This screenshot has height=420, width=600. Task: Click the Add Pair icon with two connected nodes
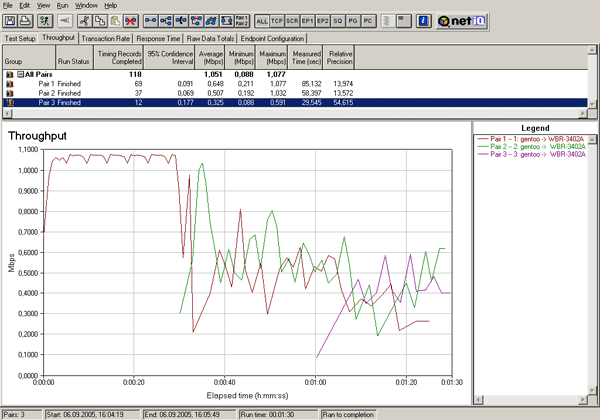tap(151, 21)
